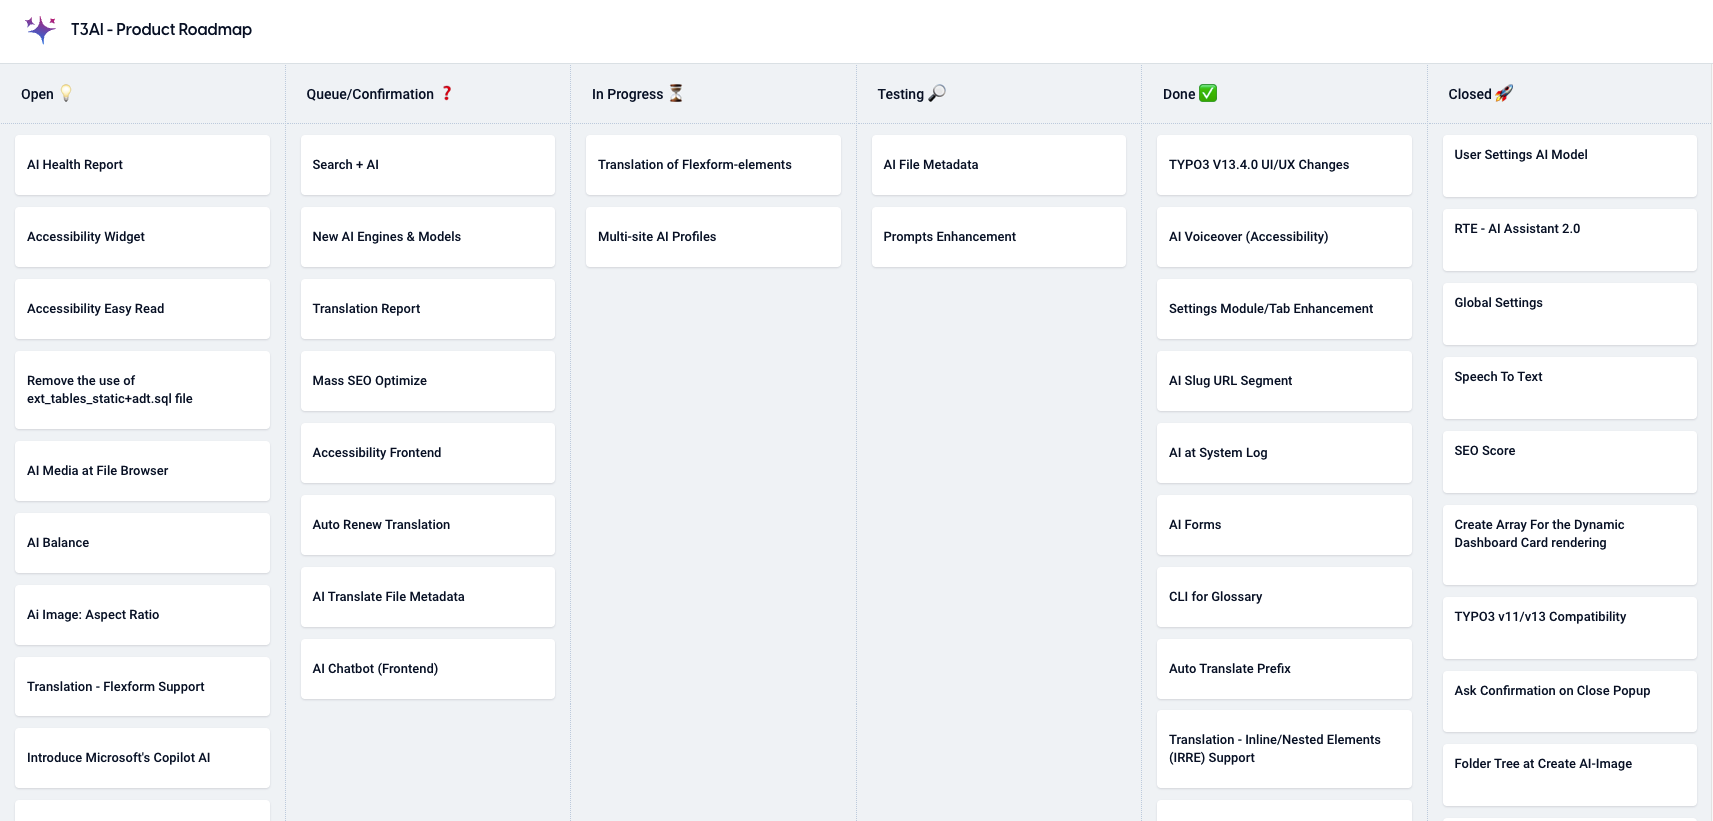
Task: Open the AI Chatbot (Frontend) card
Action: pyautogui.click(x=428, y=669)
